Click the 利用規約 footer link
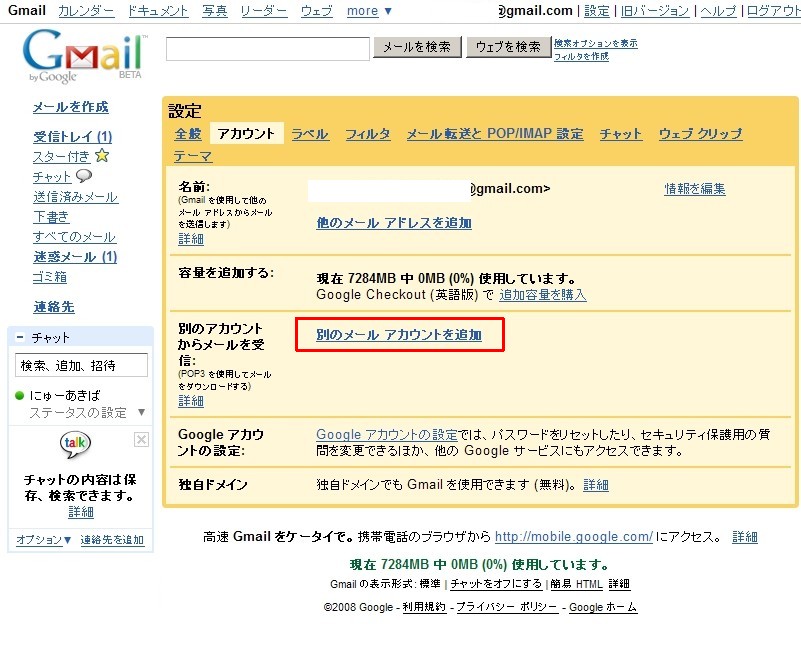 [x=424, y=607]
